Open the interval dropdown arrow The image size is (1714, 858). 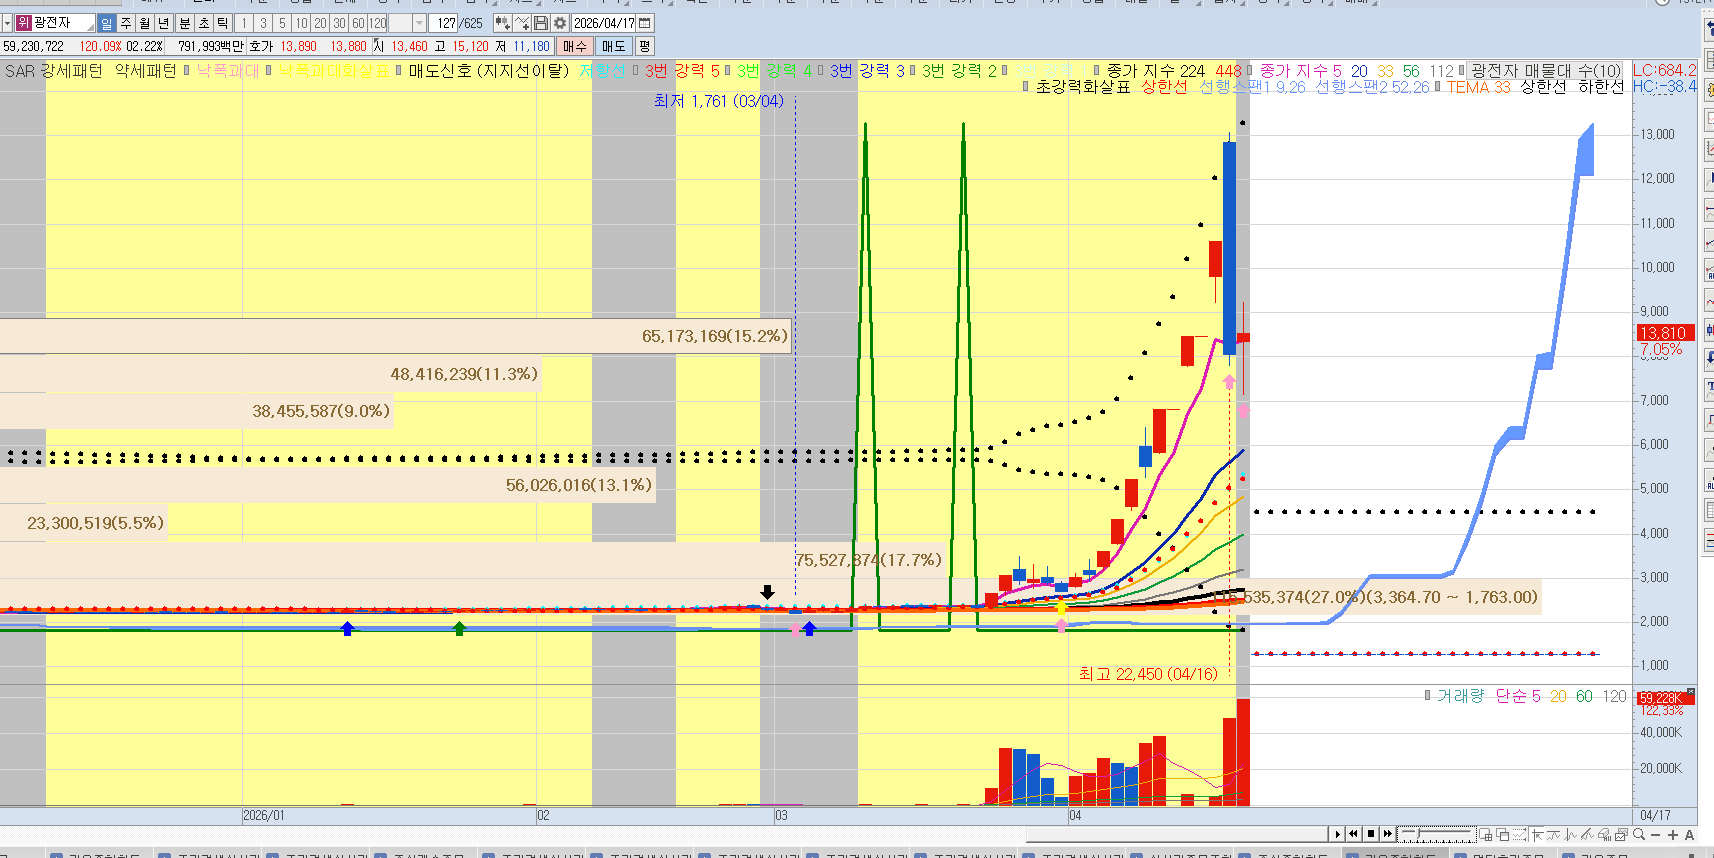coord(419,23)
